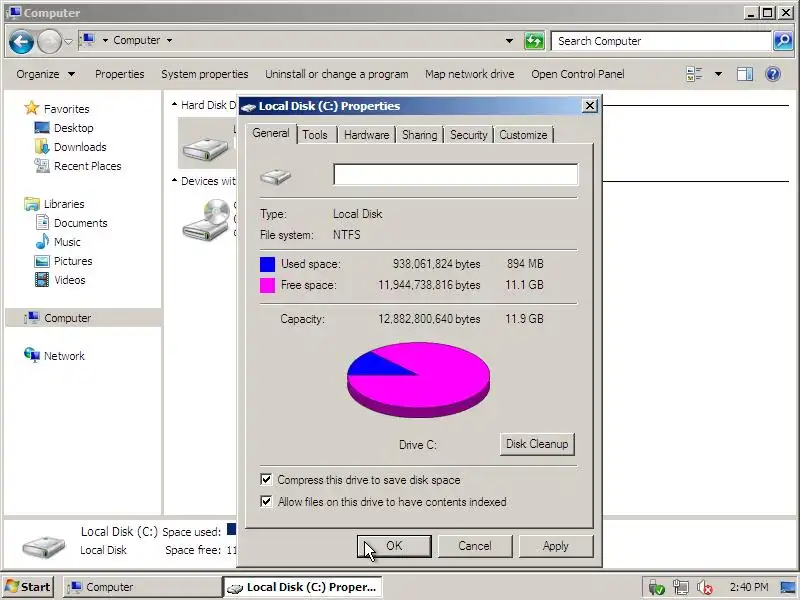Click the magenta Free space swatch
Image resolution: width=800 pixels, height=600 pixels.
pos(267,285)
